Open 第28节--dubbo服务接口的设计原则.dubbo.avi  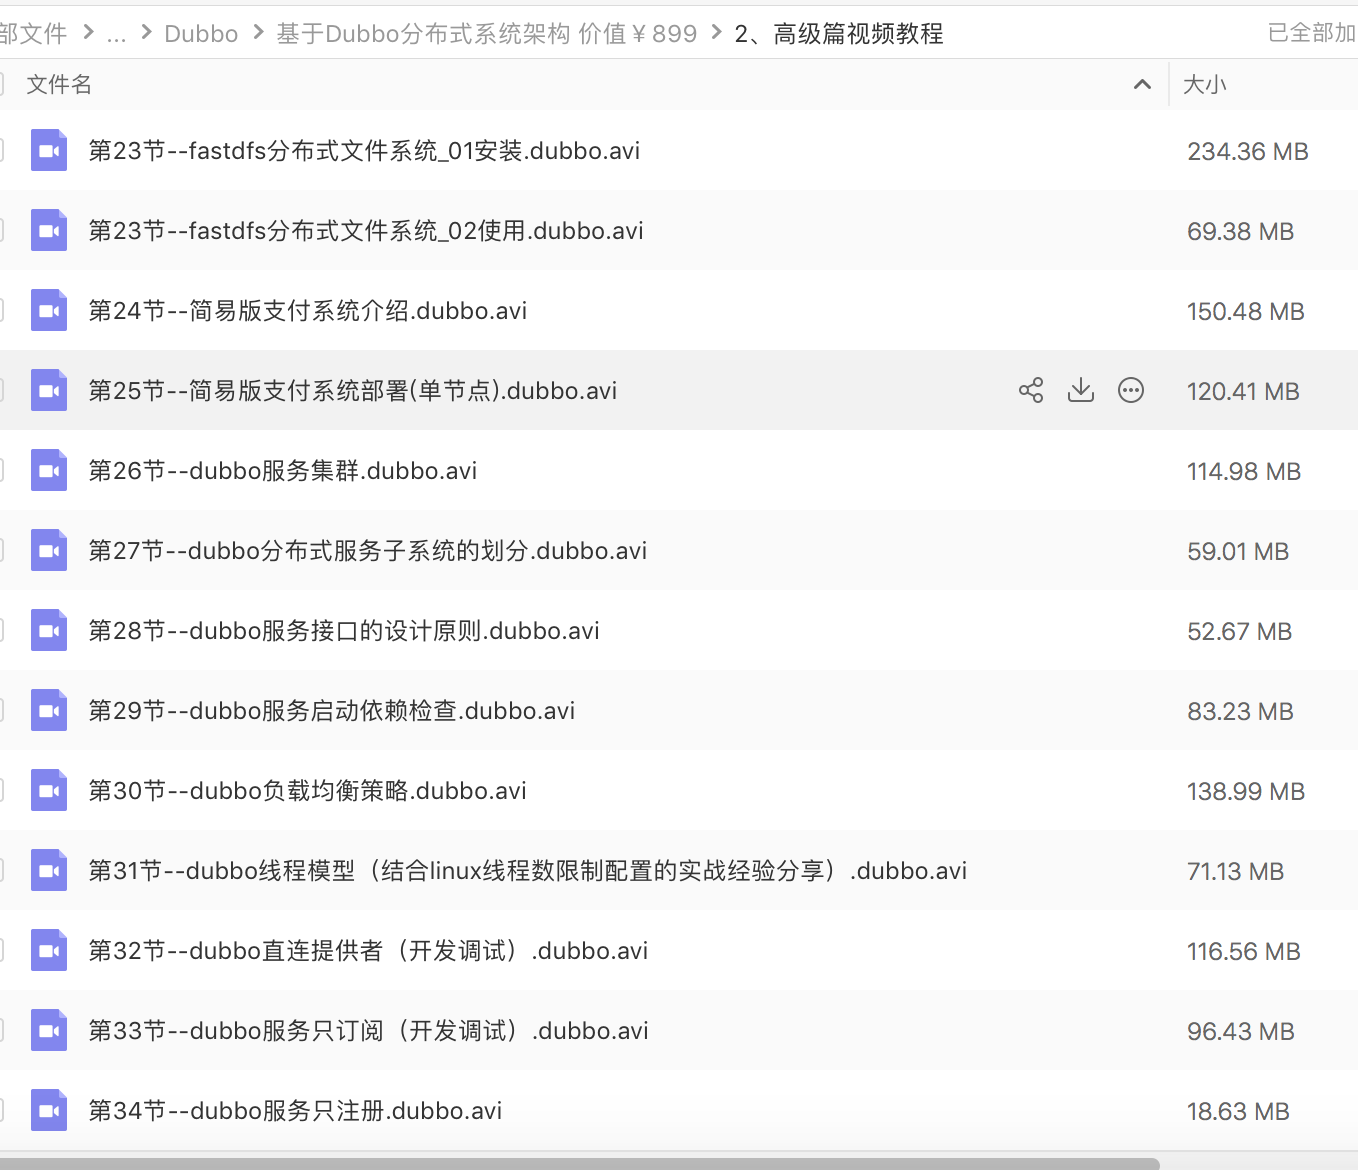coord(344,630)
